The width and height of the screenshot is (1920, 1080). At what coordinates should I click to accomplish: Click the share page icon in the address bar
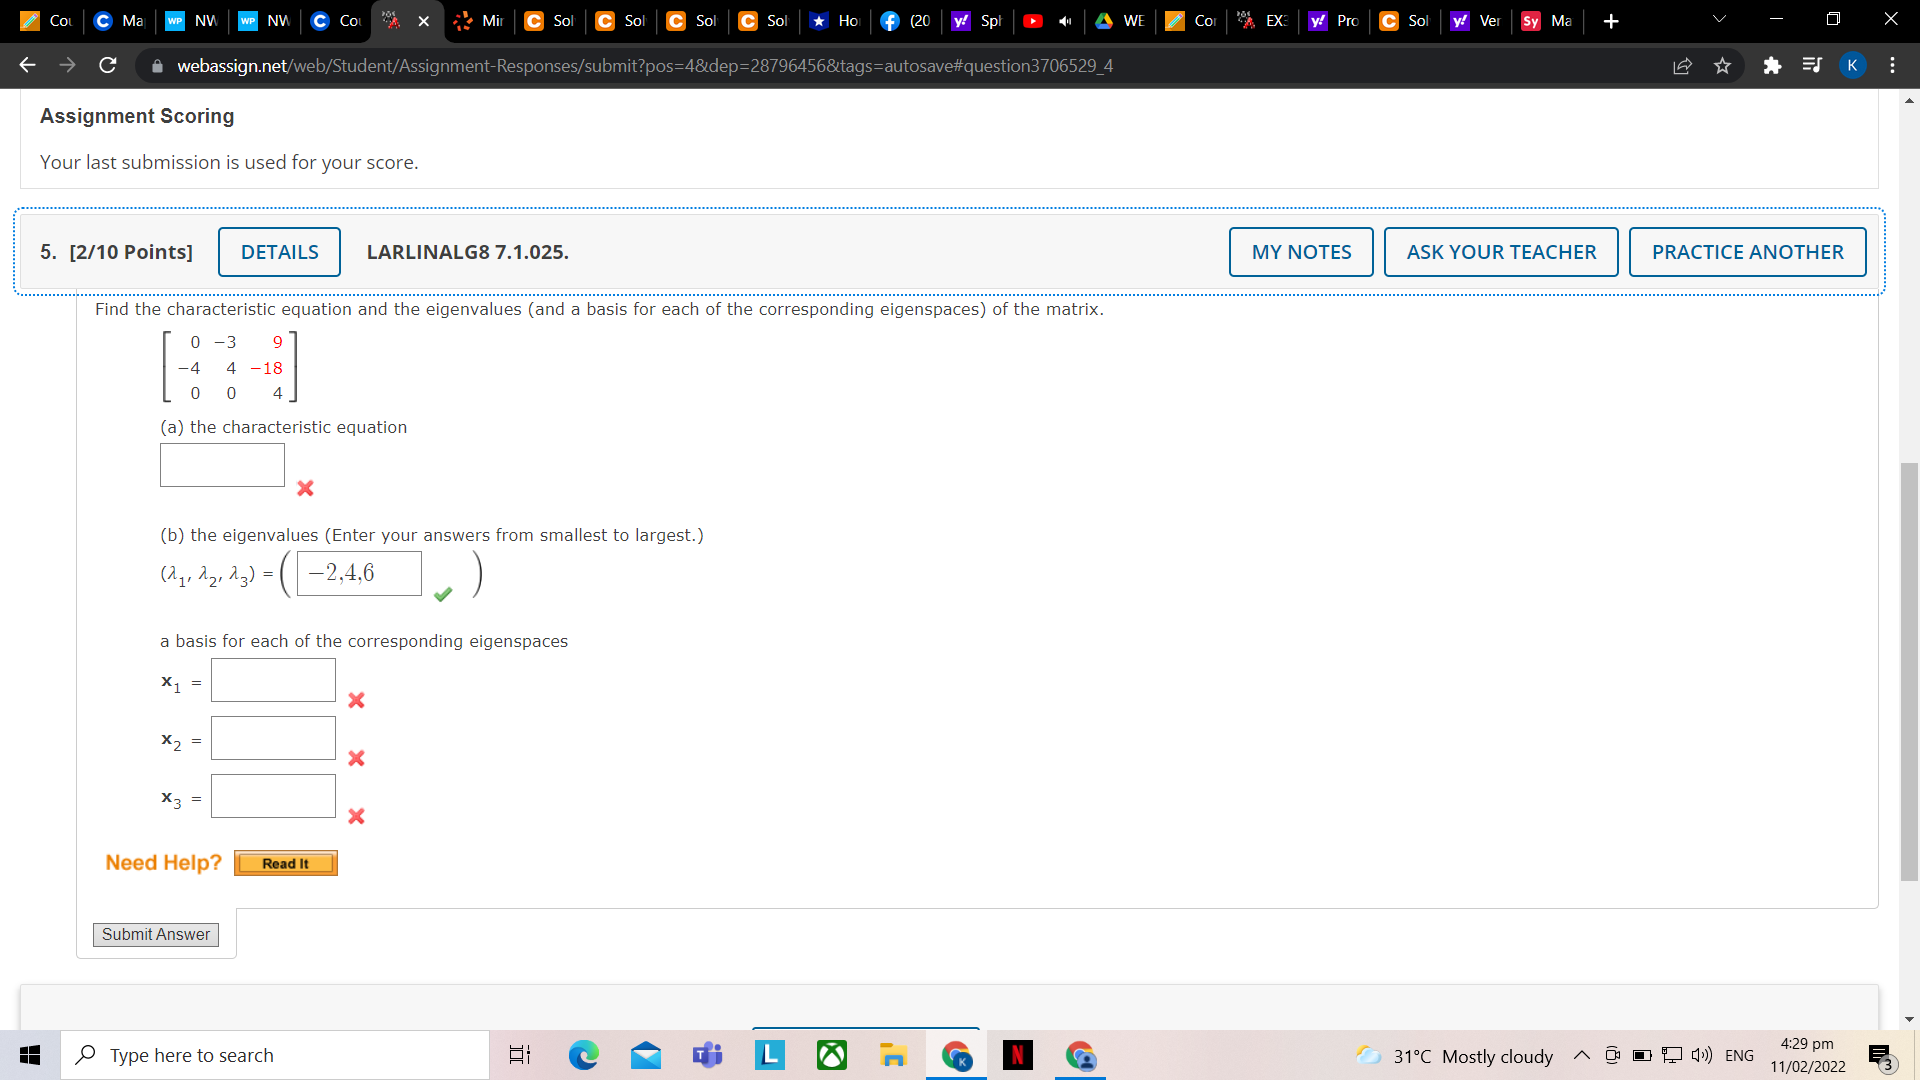point(1682,66)
